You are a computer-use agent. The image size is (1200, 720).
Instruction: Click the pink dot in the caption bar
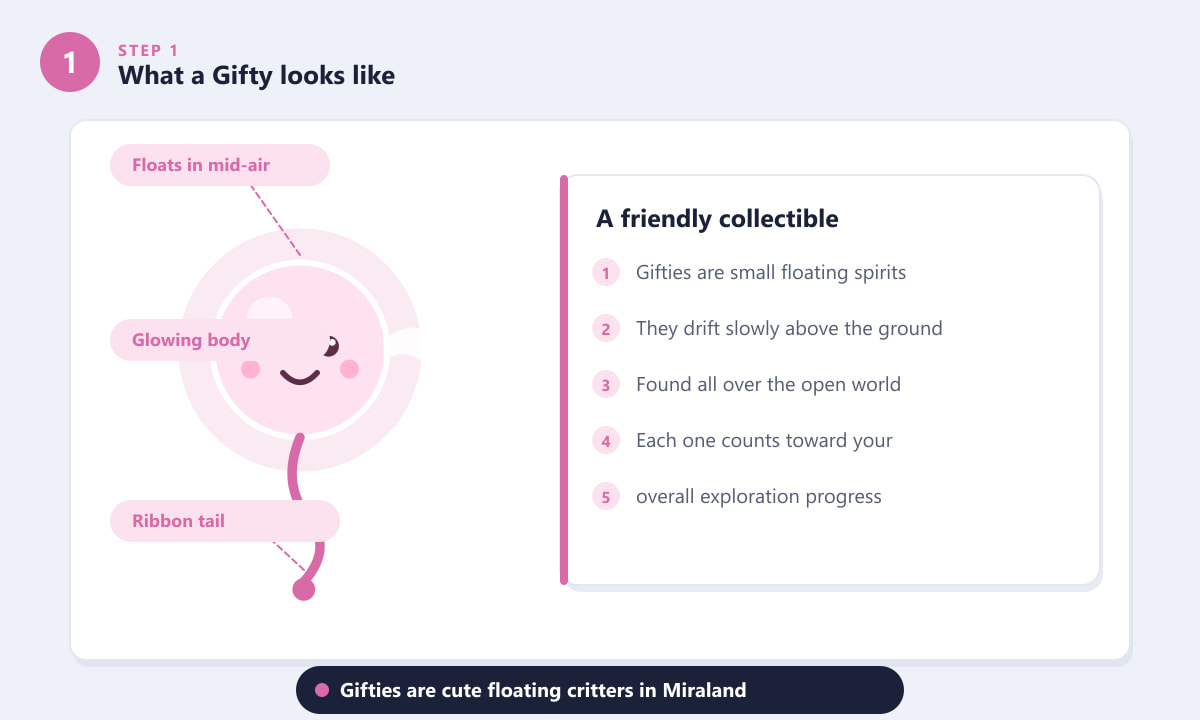tap(322, 690)
